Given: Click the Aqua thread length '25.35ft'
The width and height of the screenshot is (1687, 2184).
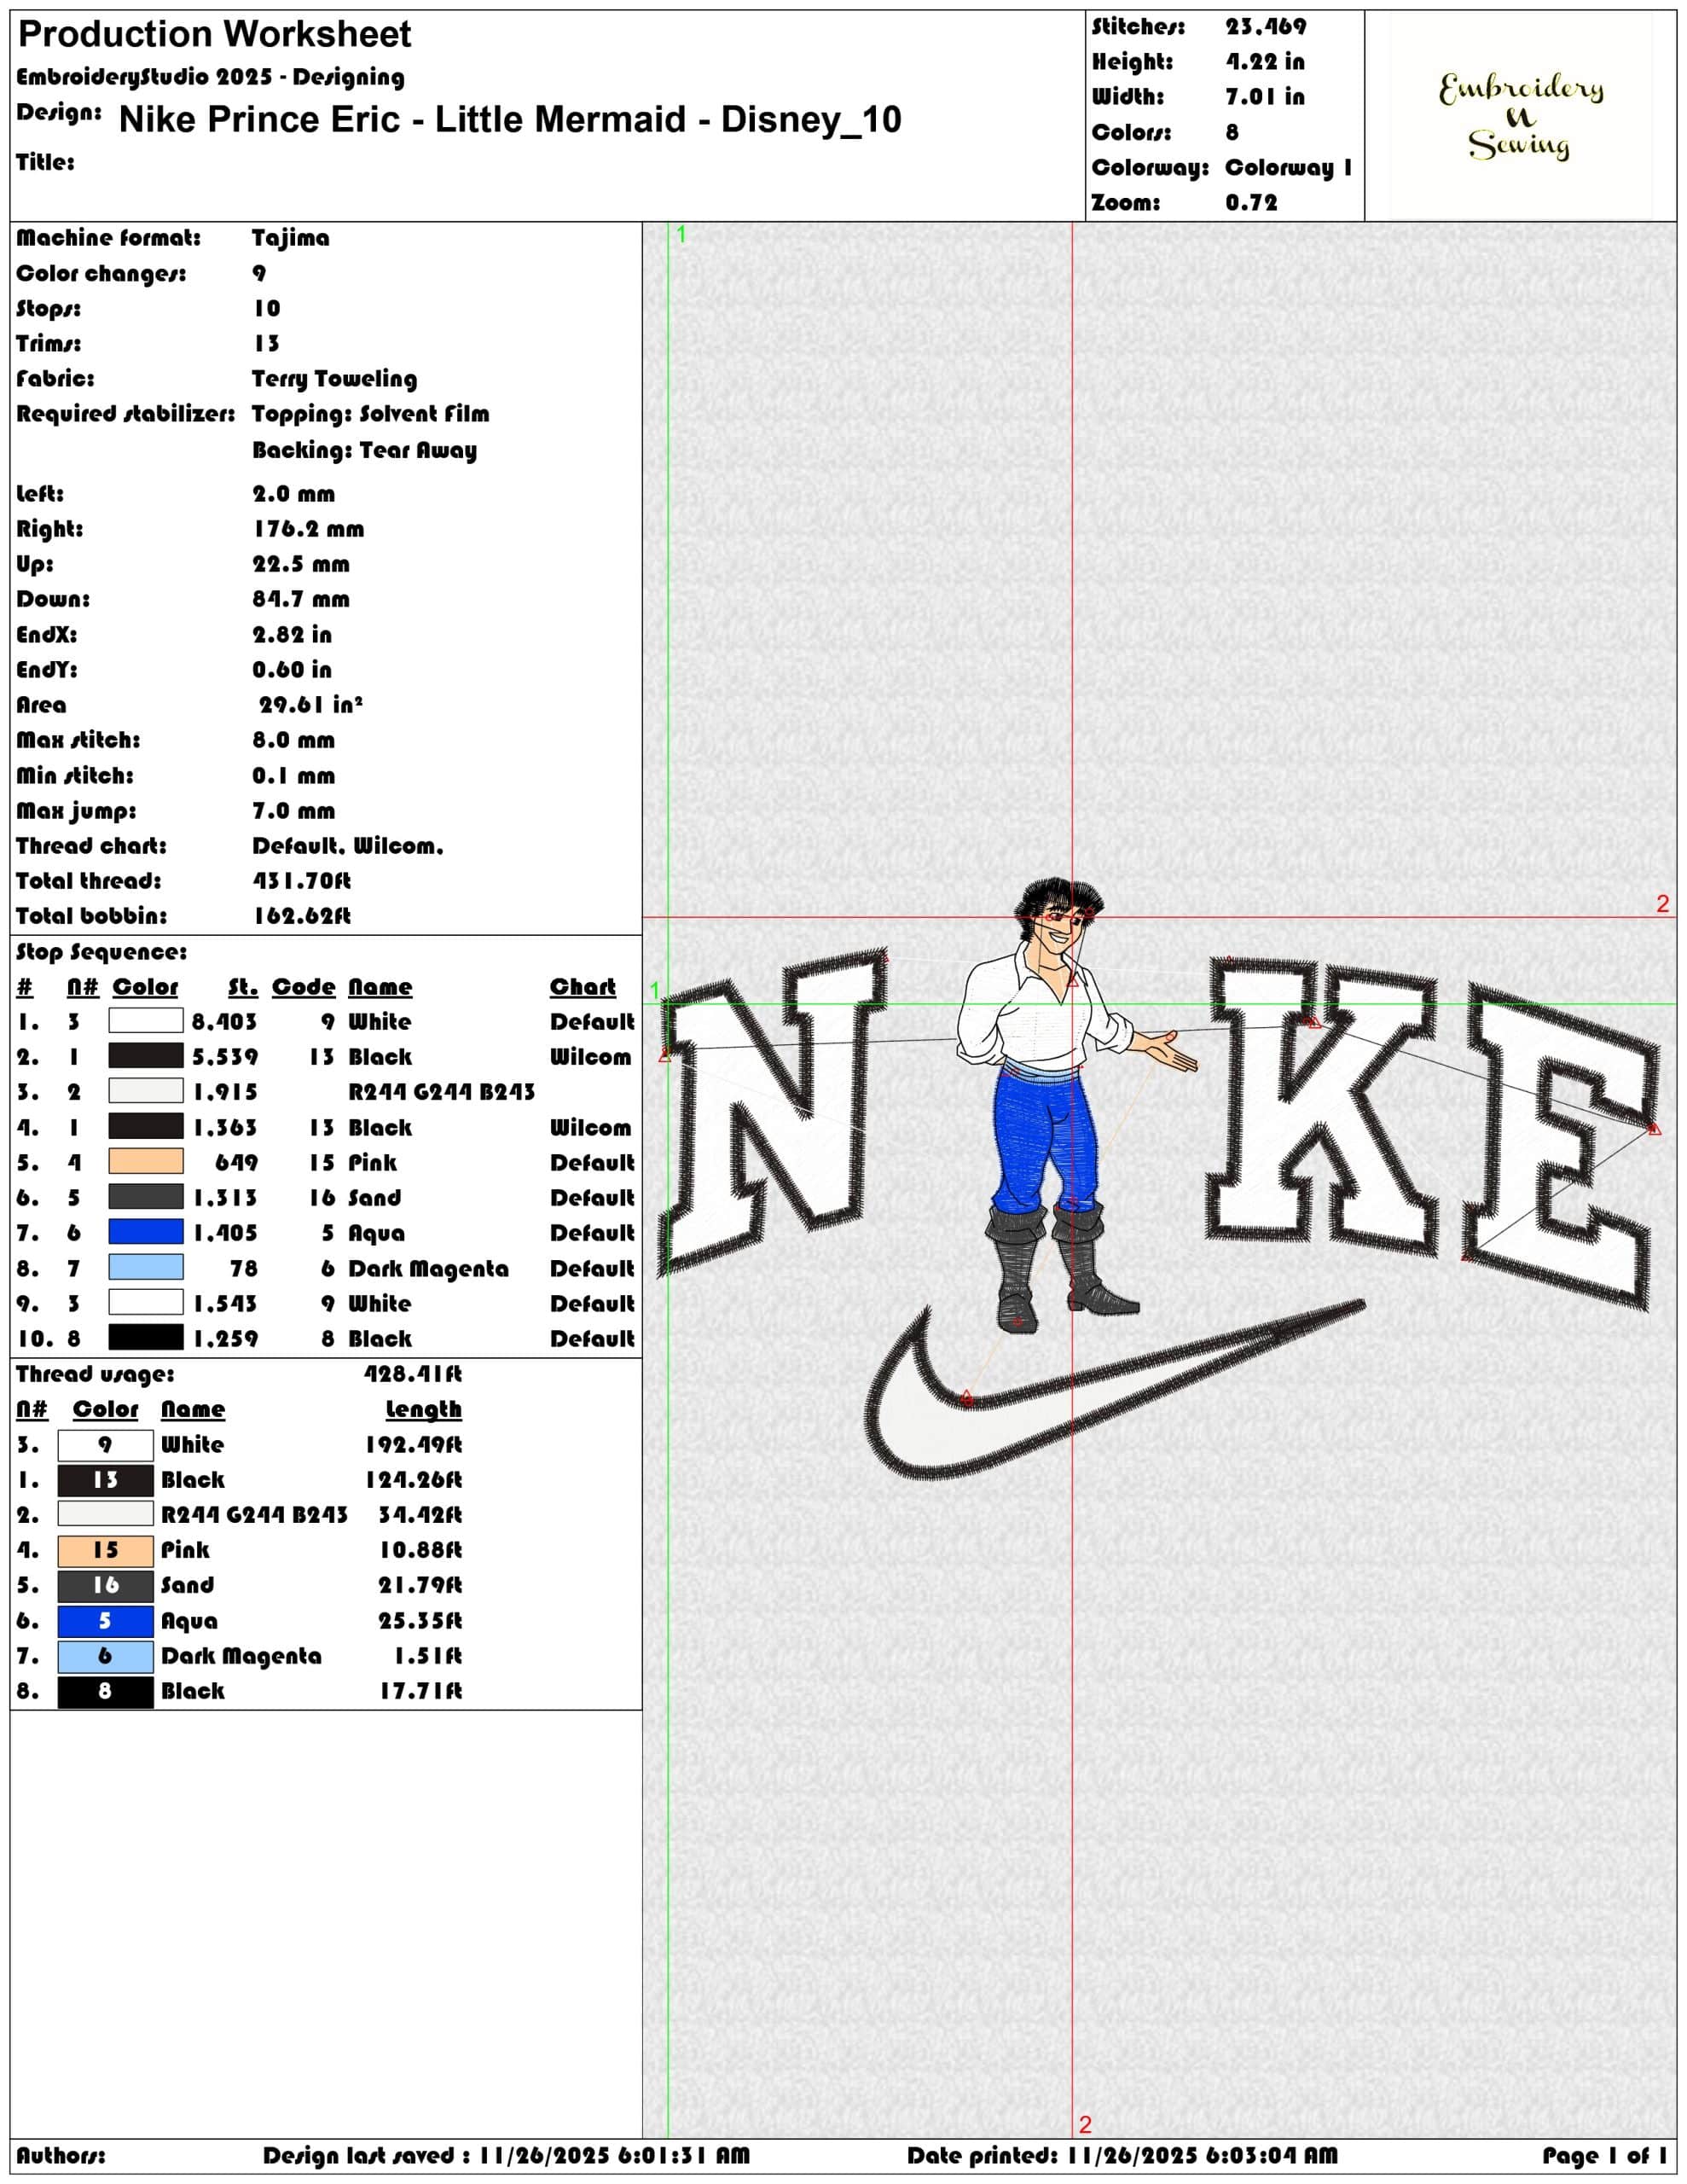Looking at the screenshot, I should point(420,1621).
